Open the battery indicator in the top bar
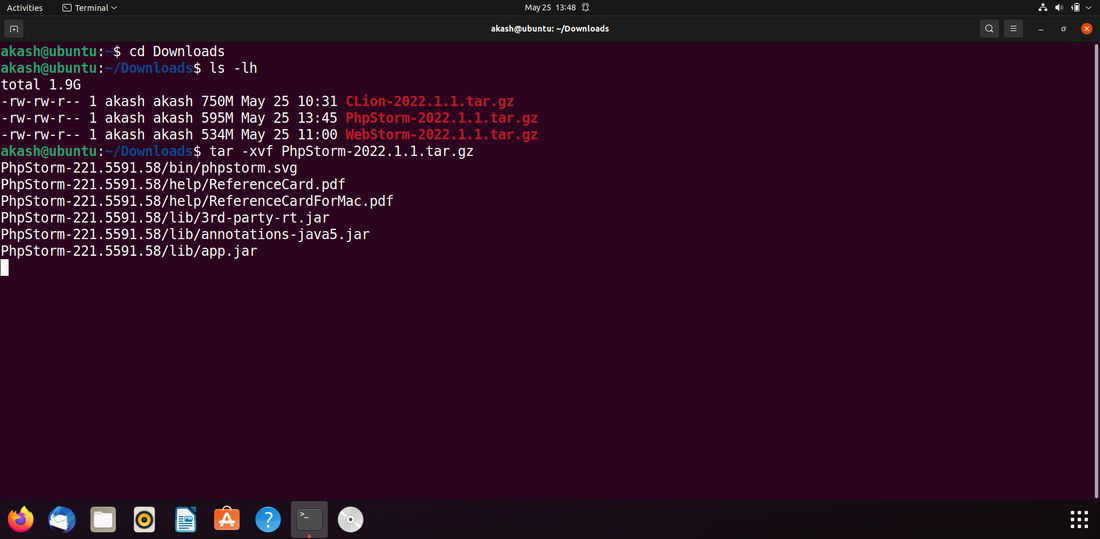Viewport: 1100px width, 539px height. pyautogui.click(x=1076, y=8)
